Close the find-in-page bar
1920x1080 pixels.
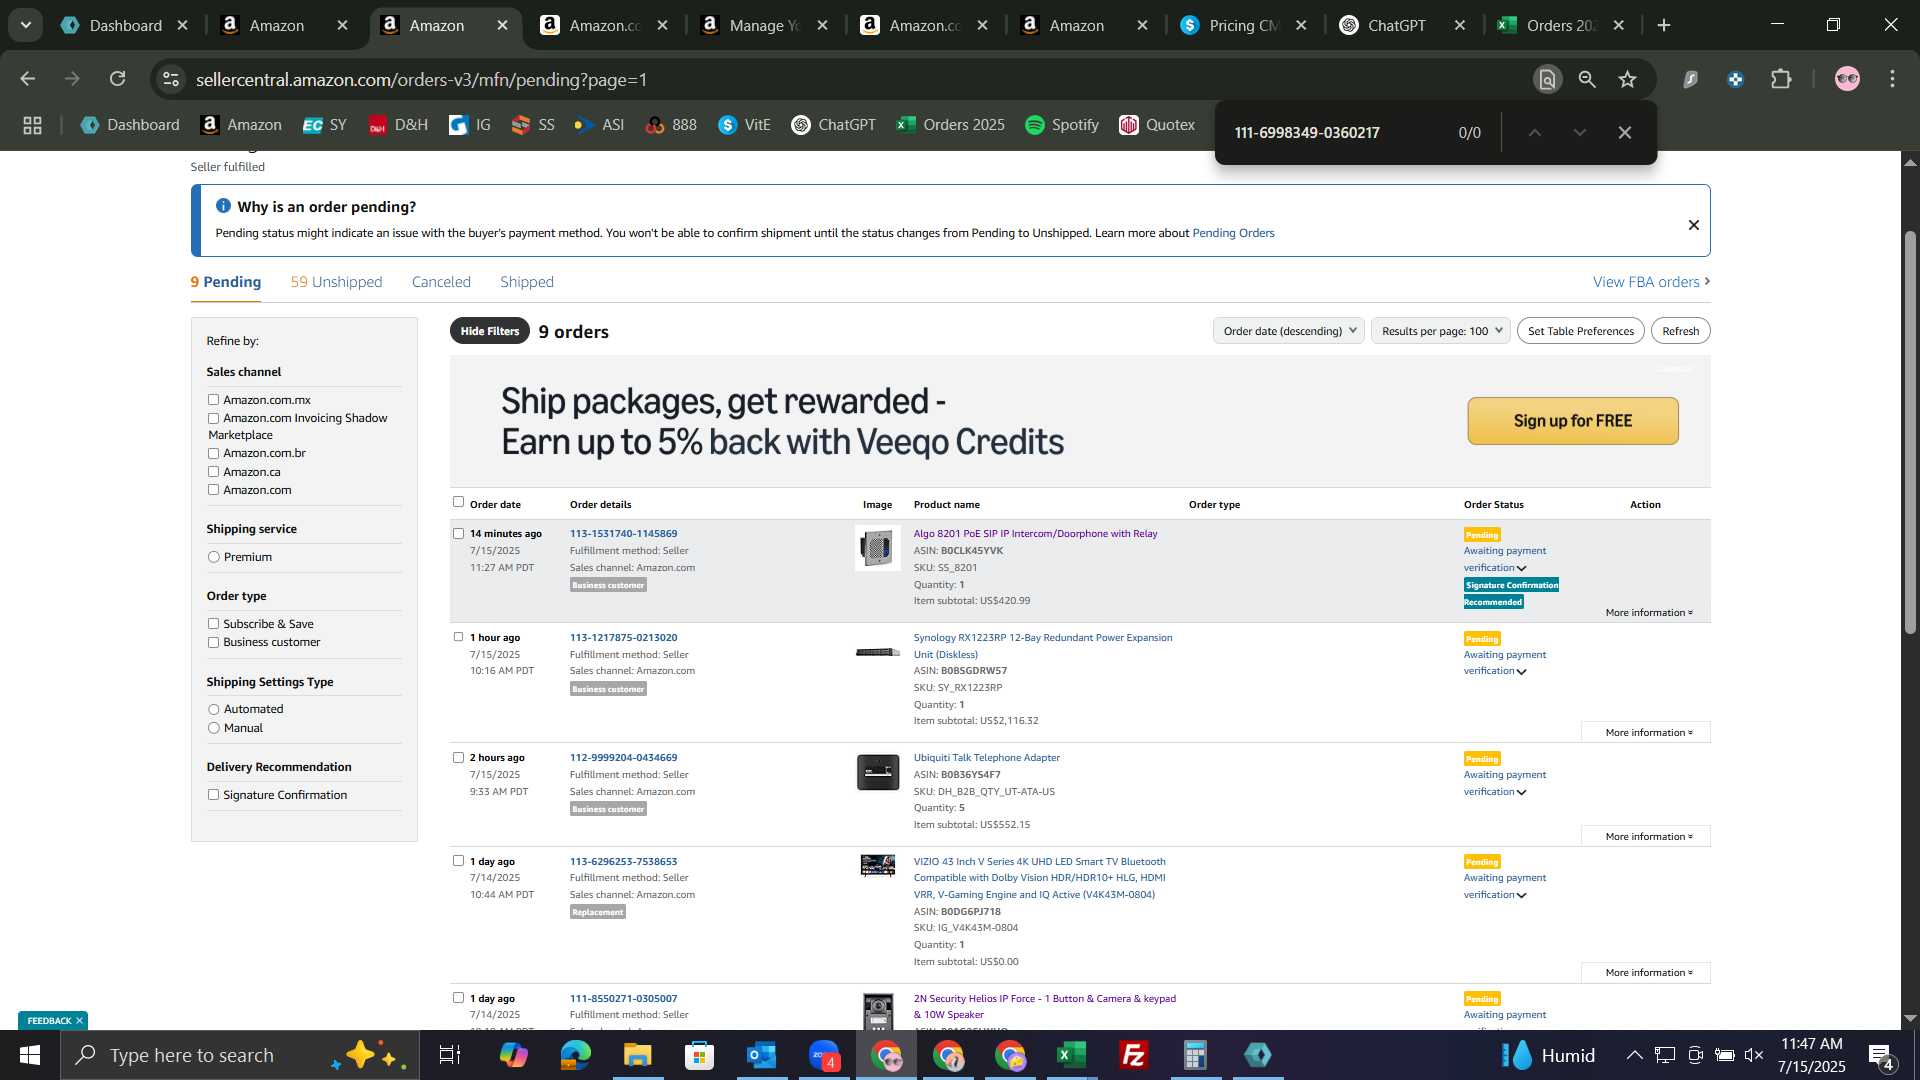coord(1625,132)
